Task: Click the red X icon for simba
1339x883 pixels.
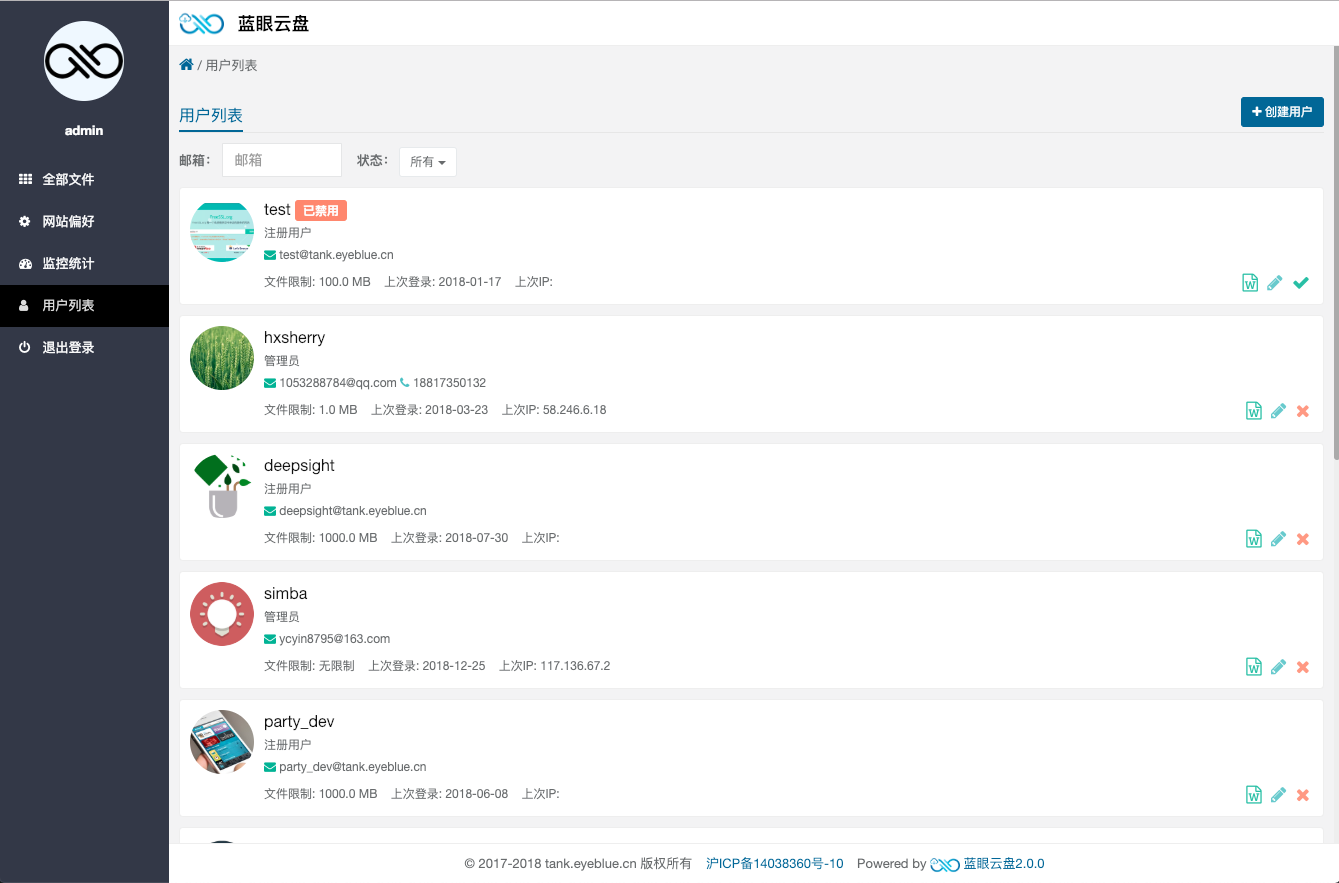Action: click(1302, 667)
